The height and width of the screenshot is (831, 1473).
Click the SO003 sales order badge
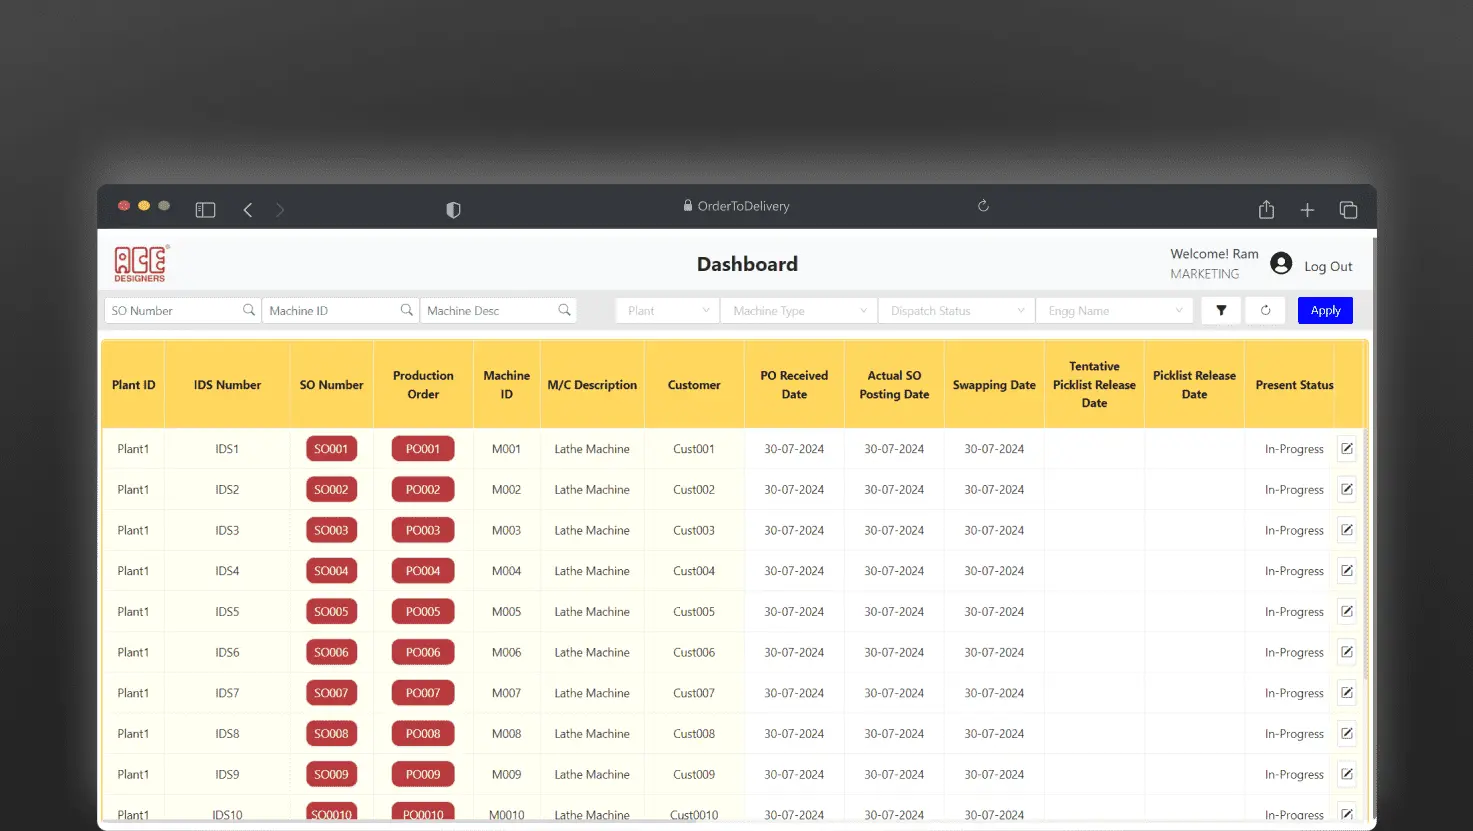pos(331,531)
